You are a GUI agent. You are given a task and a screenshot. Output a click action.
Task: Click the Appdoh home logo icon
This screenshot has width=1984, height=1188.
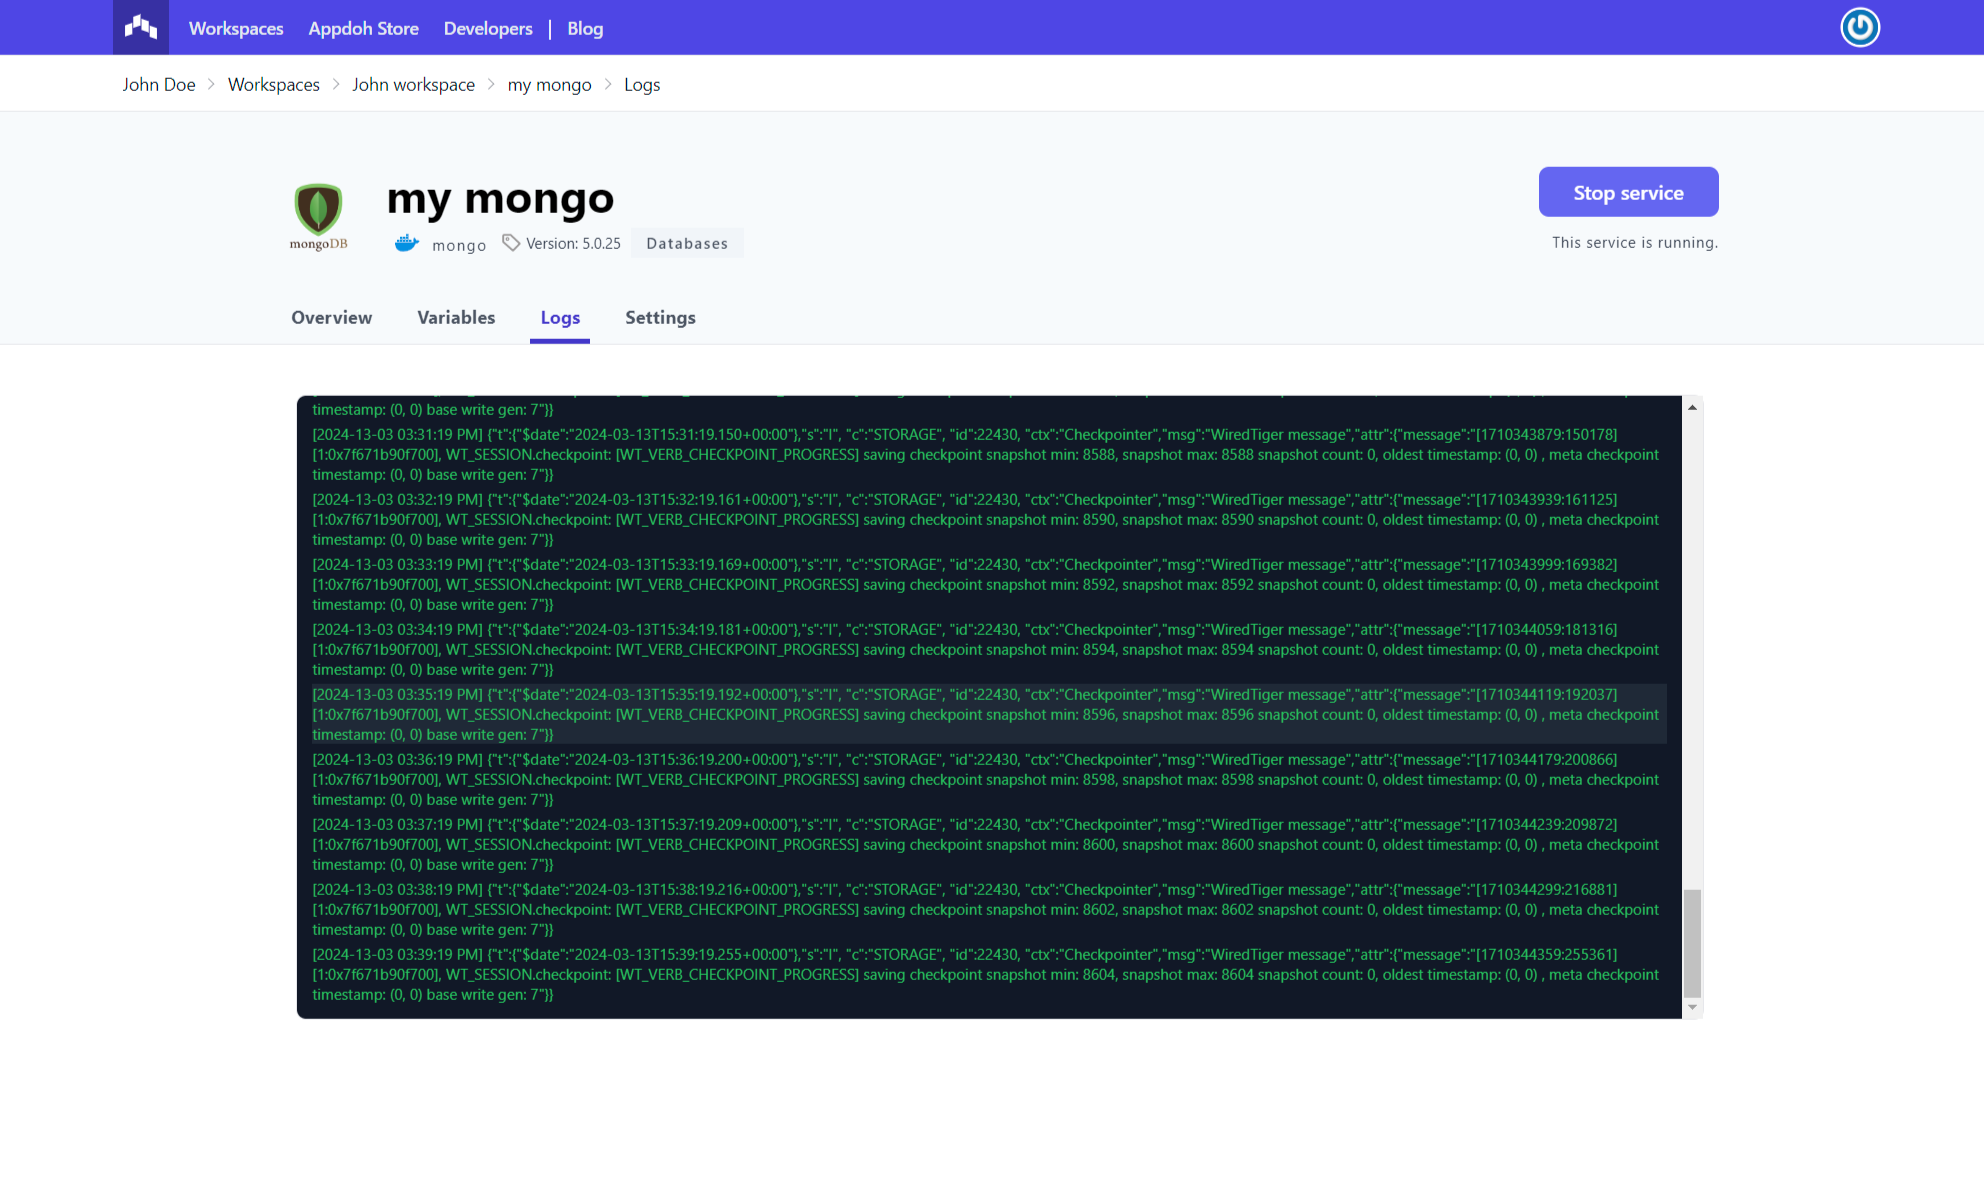click(x=141, y=27)
